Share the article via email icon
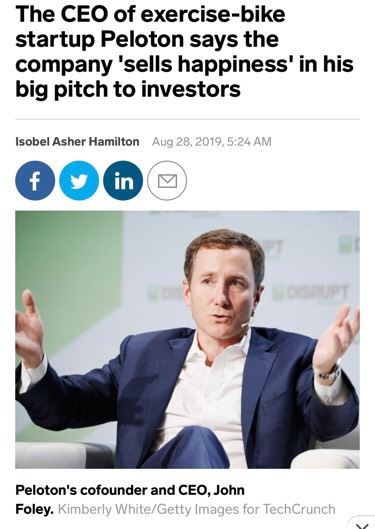The width and height of the screenshot is (375, 529). coord(167,180)
